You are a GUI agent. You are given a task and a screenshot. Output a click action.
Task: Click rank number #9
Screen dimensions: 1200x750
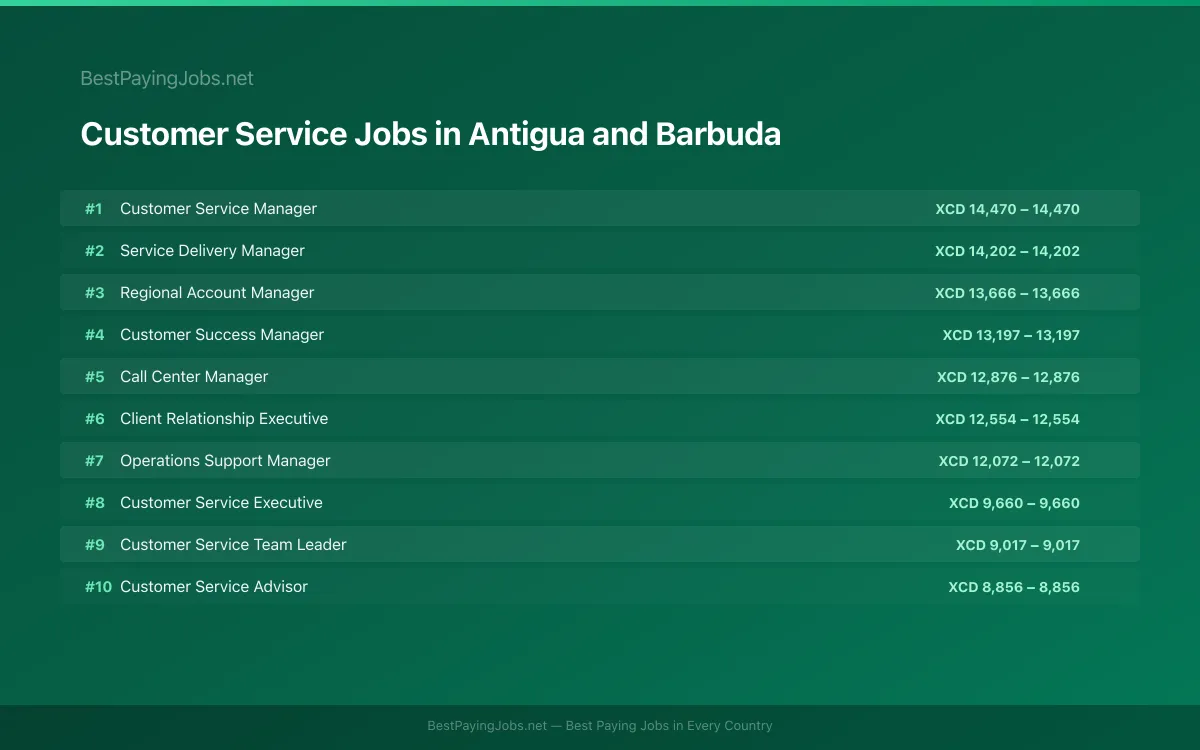tap(94, 545)
